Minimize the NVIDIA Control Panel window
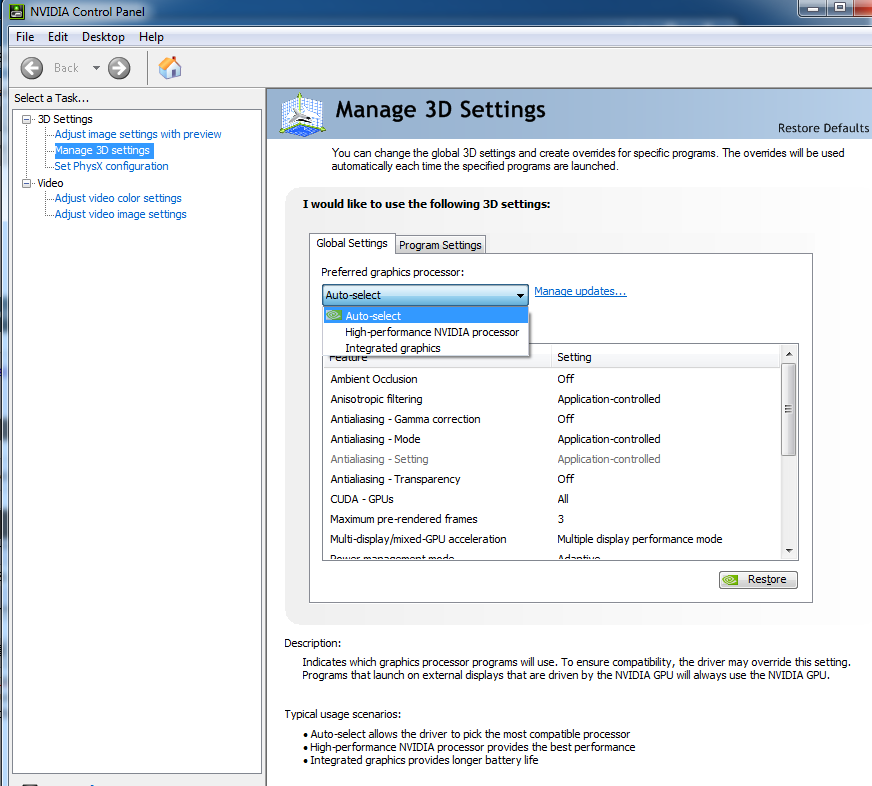 tap(813, 8)
